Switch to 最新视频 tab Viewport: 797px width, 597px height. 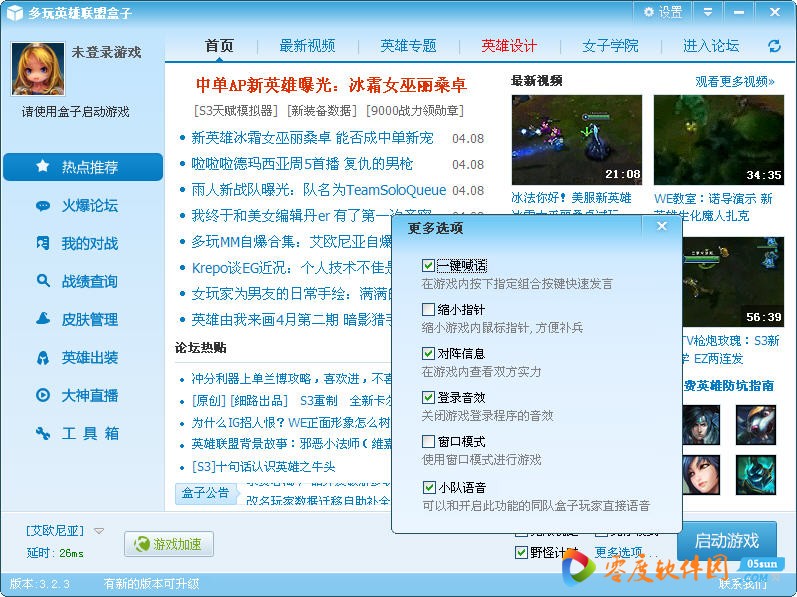[x=308, y=46]
